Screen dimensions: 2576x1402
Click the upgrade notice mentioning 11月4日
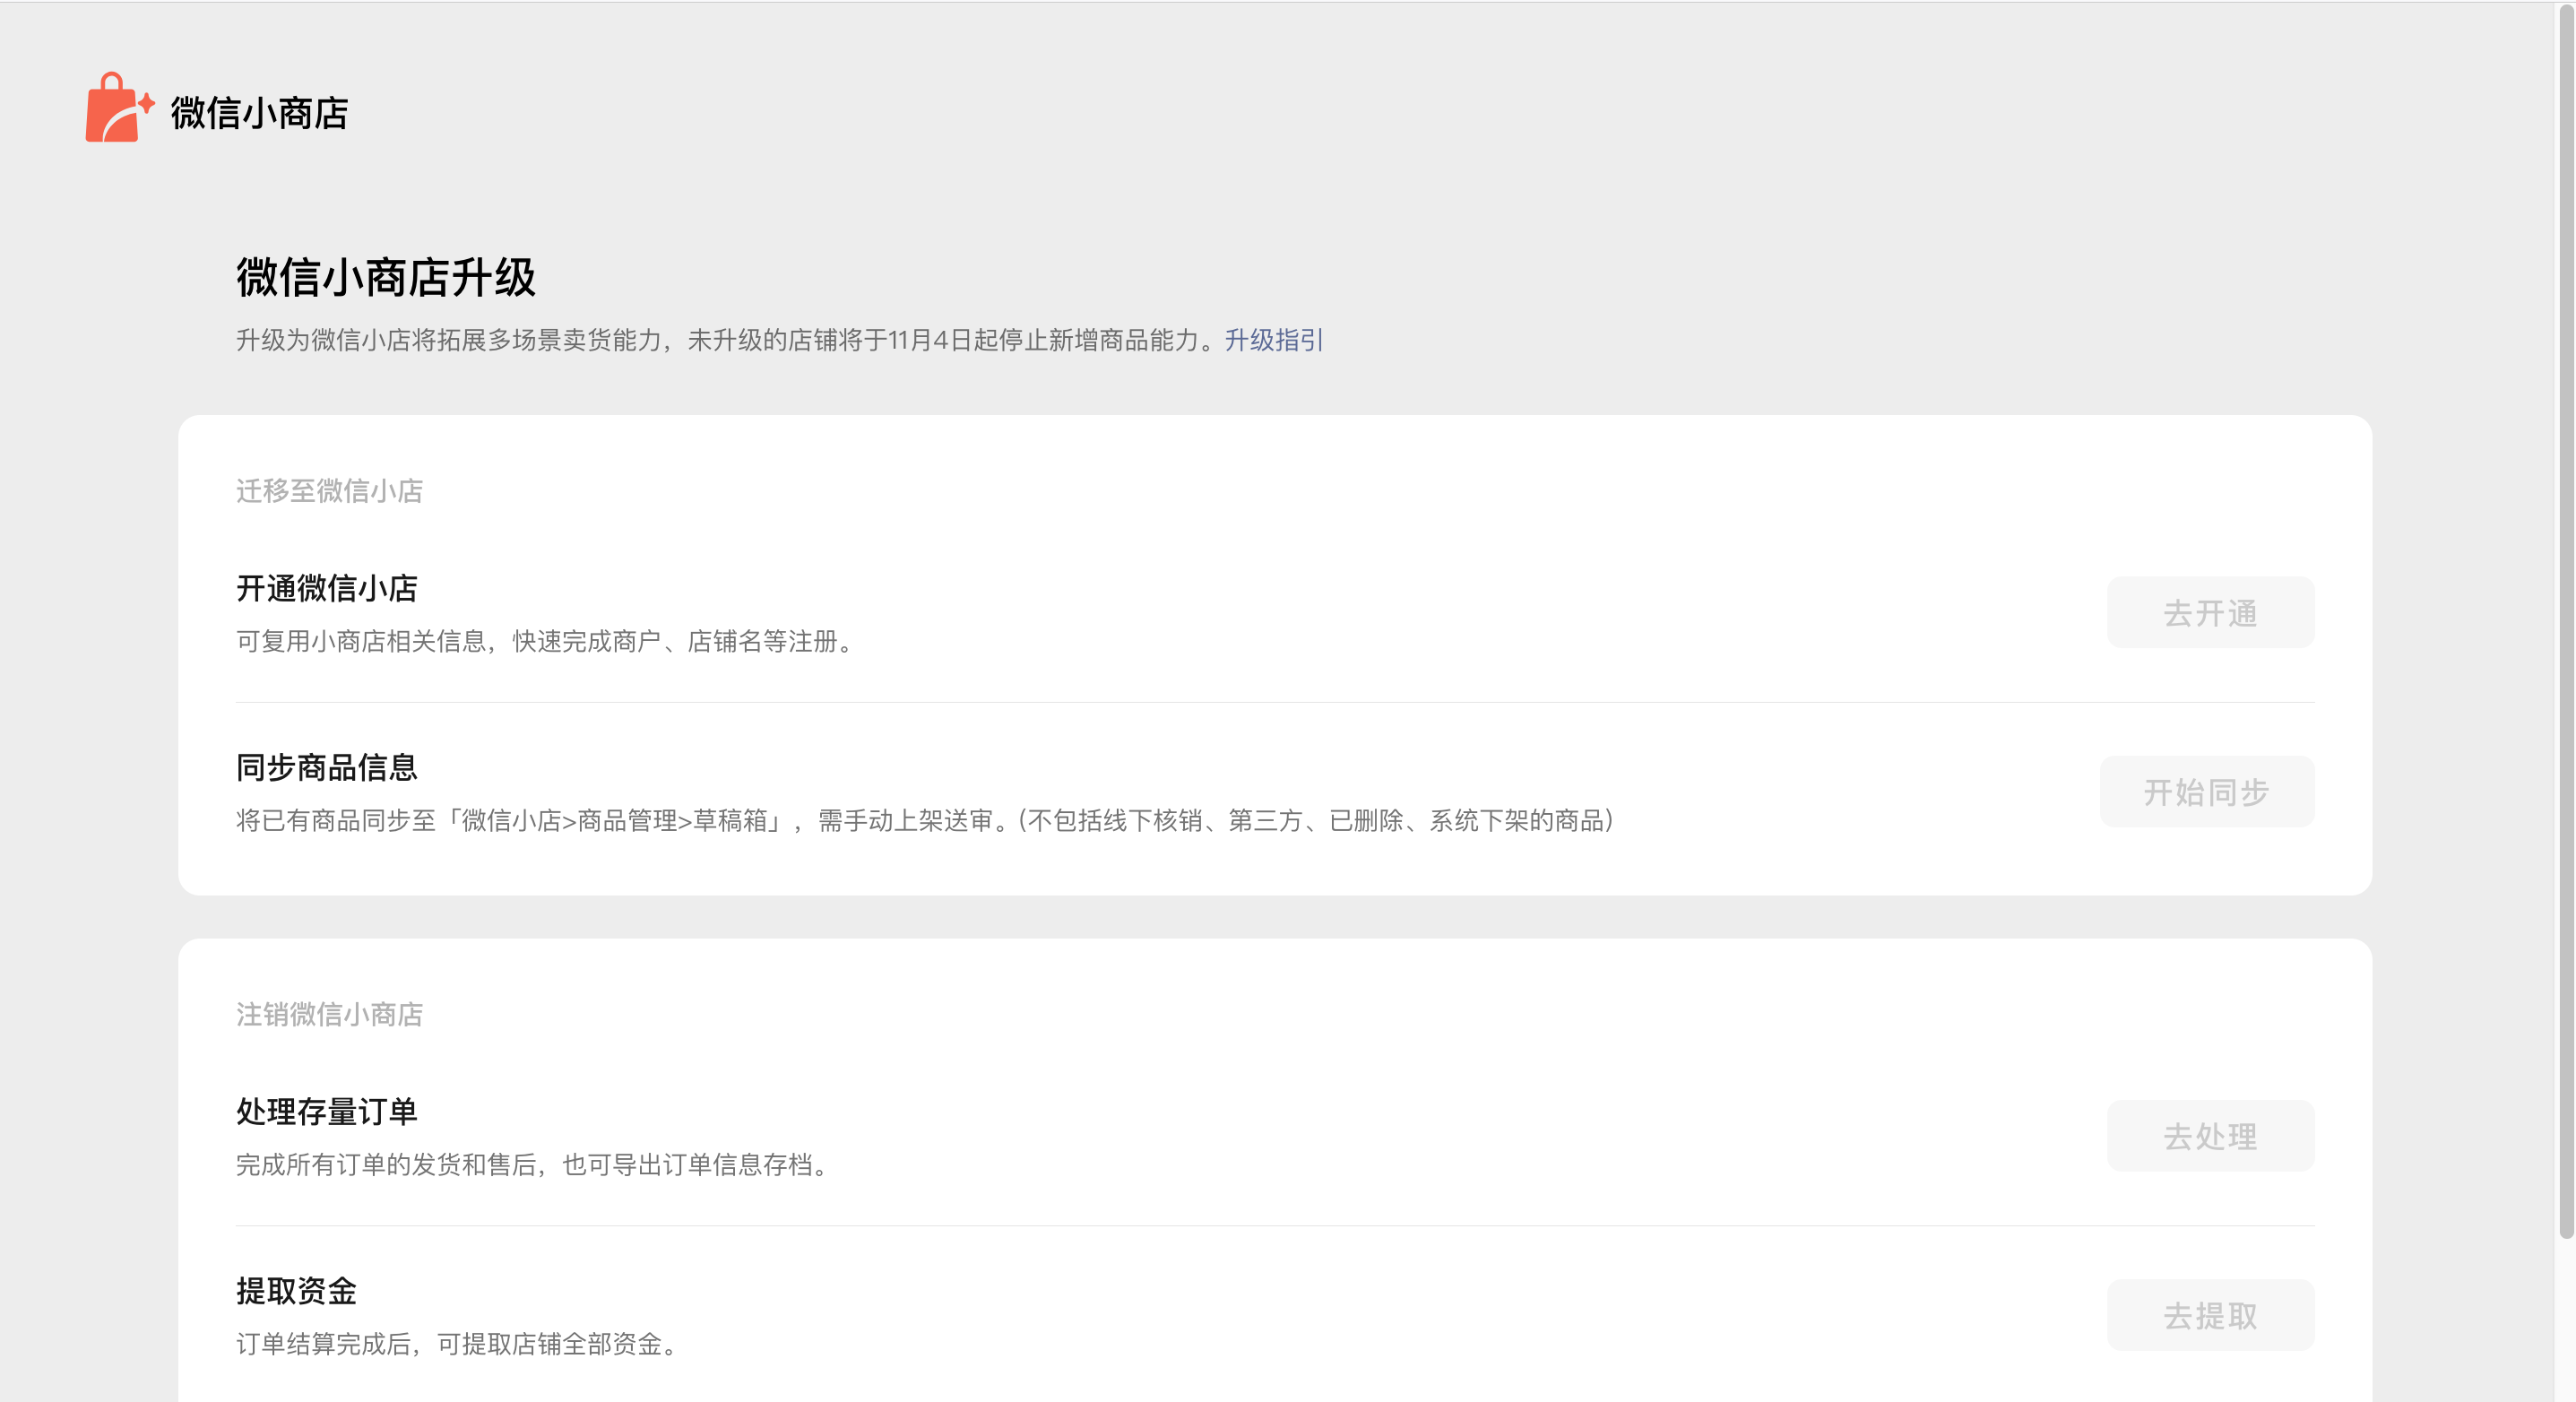tap(728, 340)
